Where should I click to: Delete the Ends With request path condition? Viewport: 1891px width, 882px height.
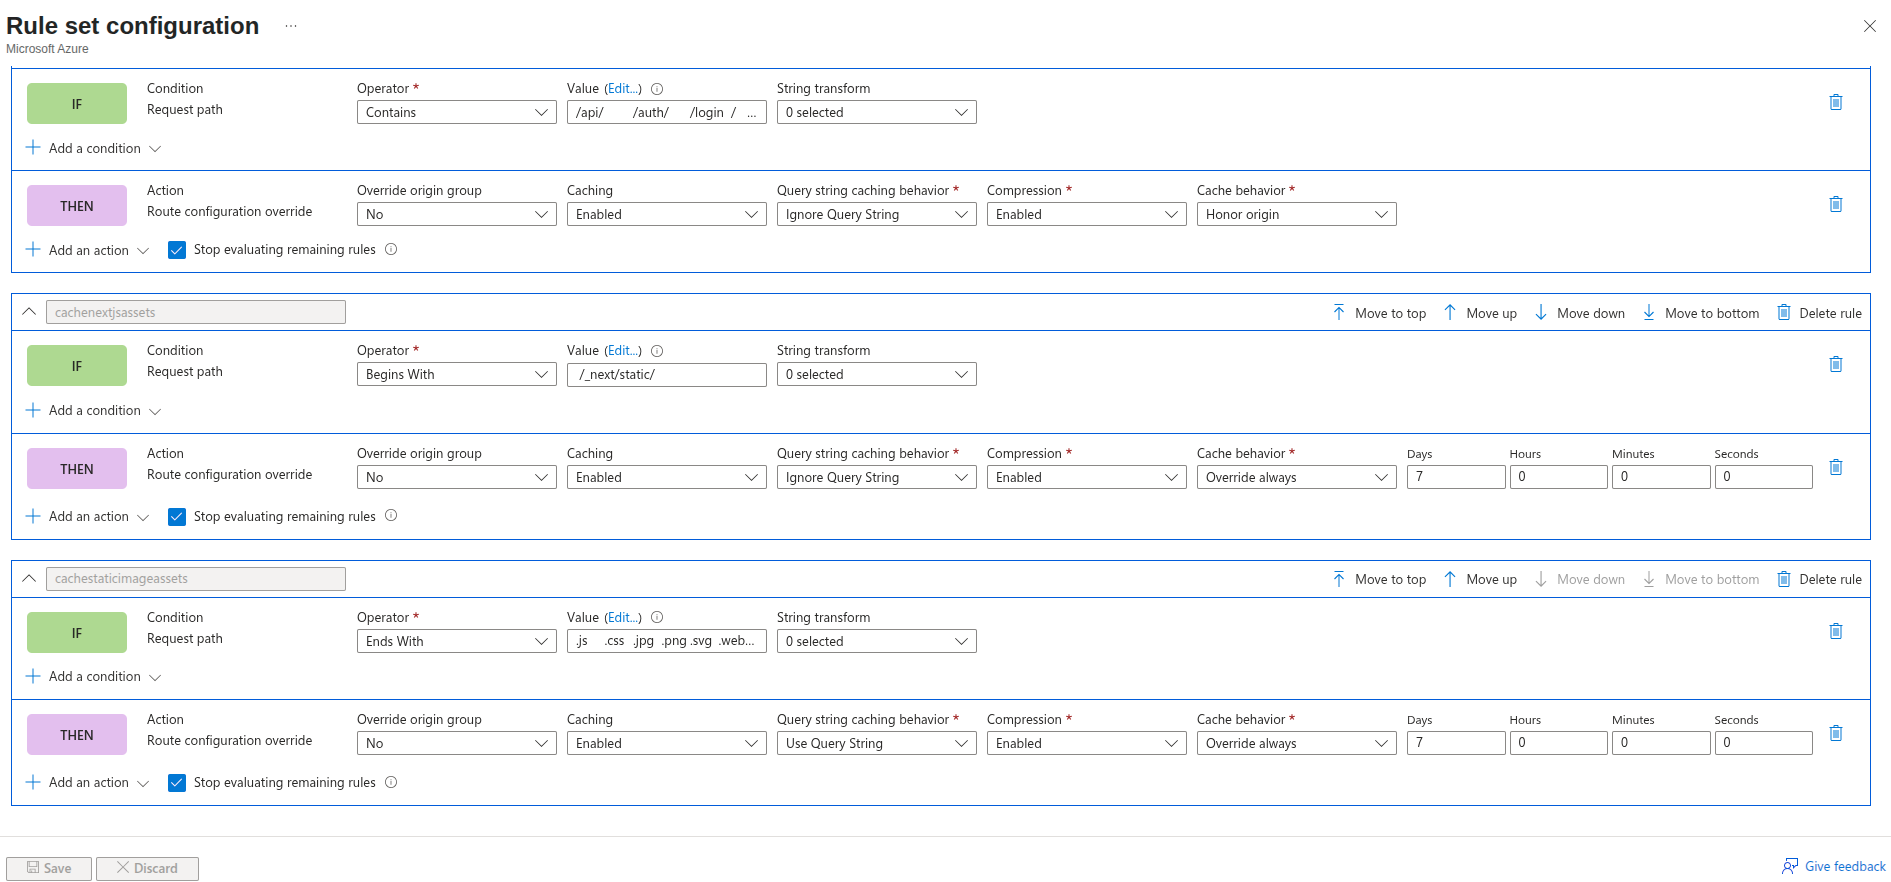coord(1836,631)
